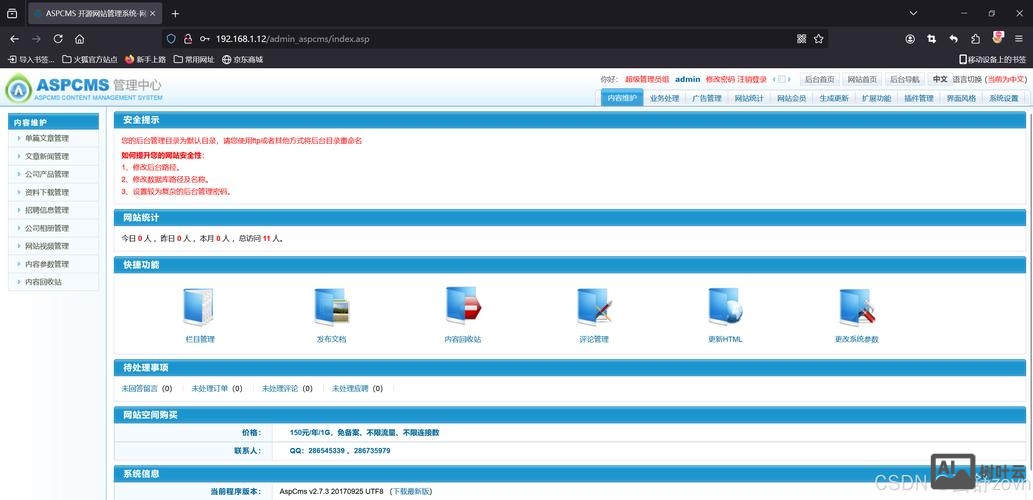
Task: Open a new browser tab with plus
Action: (175, 14)
